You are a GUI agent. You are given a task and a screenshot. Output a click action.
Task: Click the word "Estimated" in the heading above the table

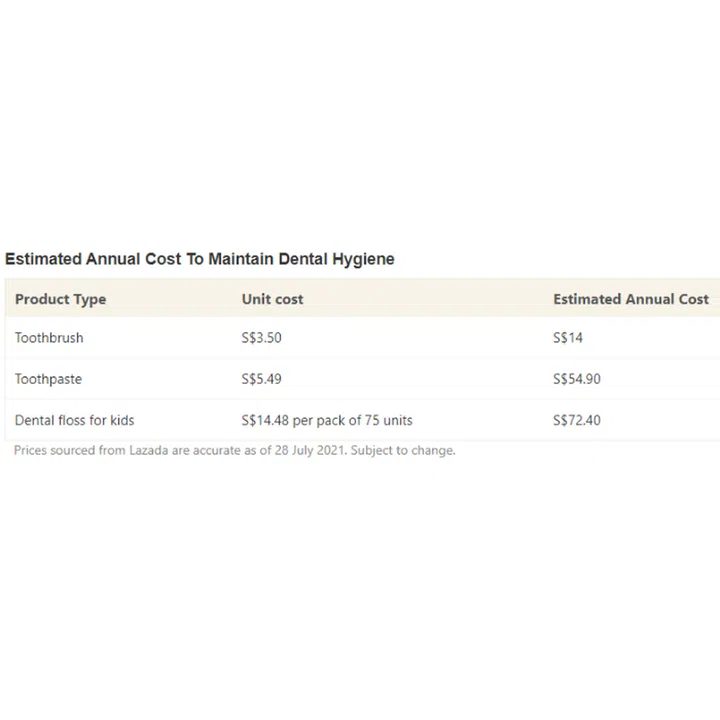click(40, 259)
